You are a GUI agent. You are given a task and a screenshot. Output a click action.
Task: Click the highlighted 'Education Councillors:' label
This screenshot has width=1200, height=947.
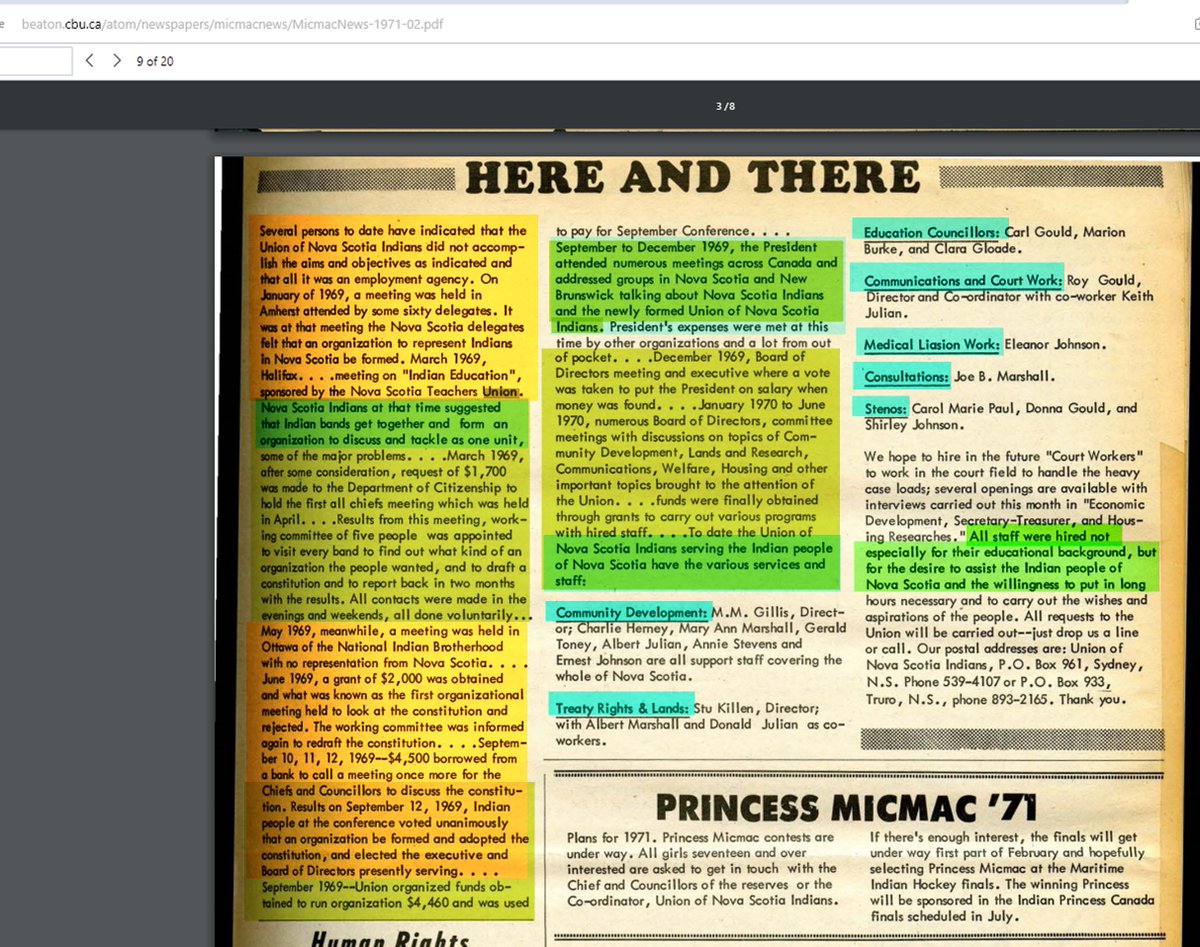931,232
